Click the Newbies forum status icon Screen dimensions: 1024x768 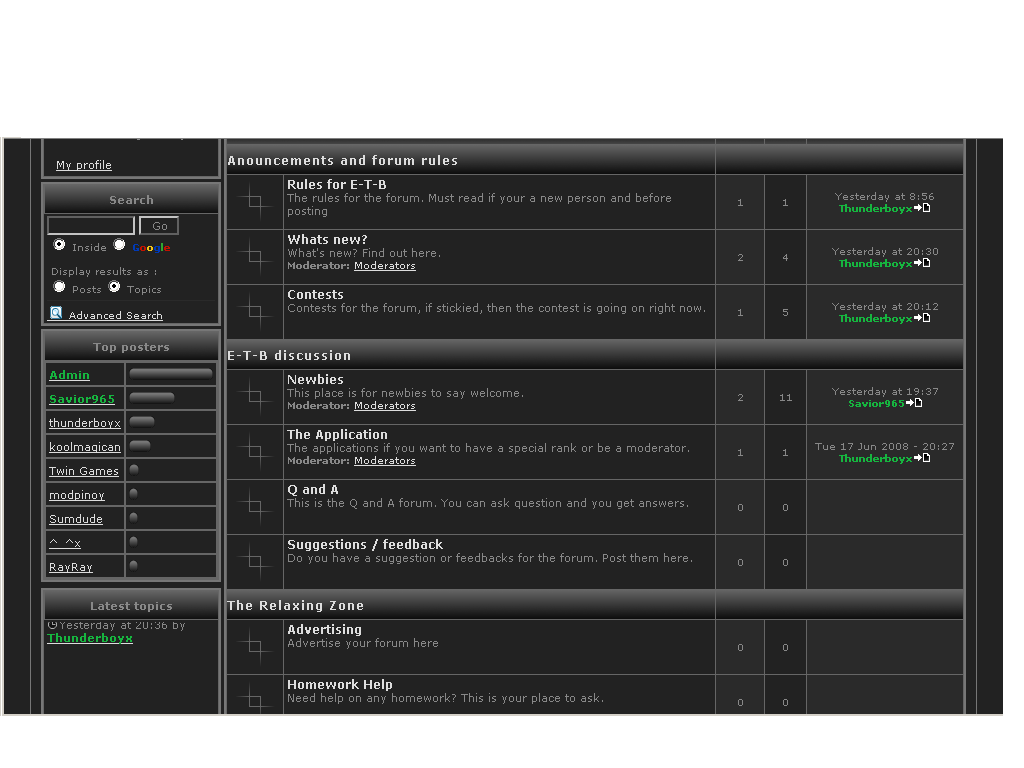[255, 397]
